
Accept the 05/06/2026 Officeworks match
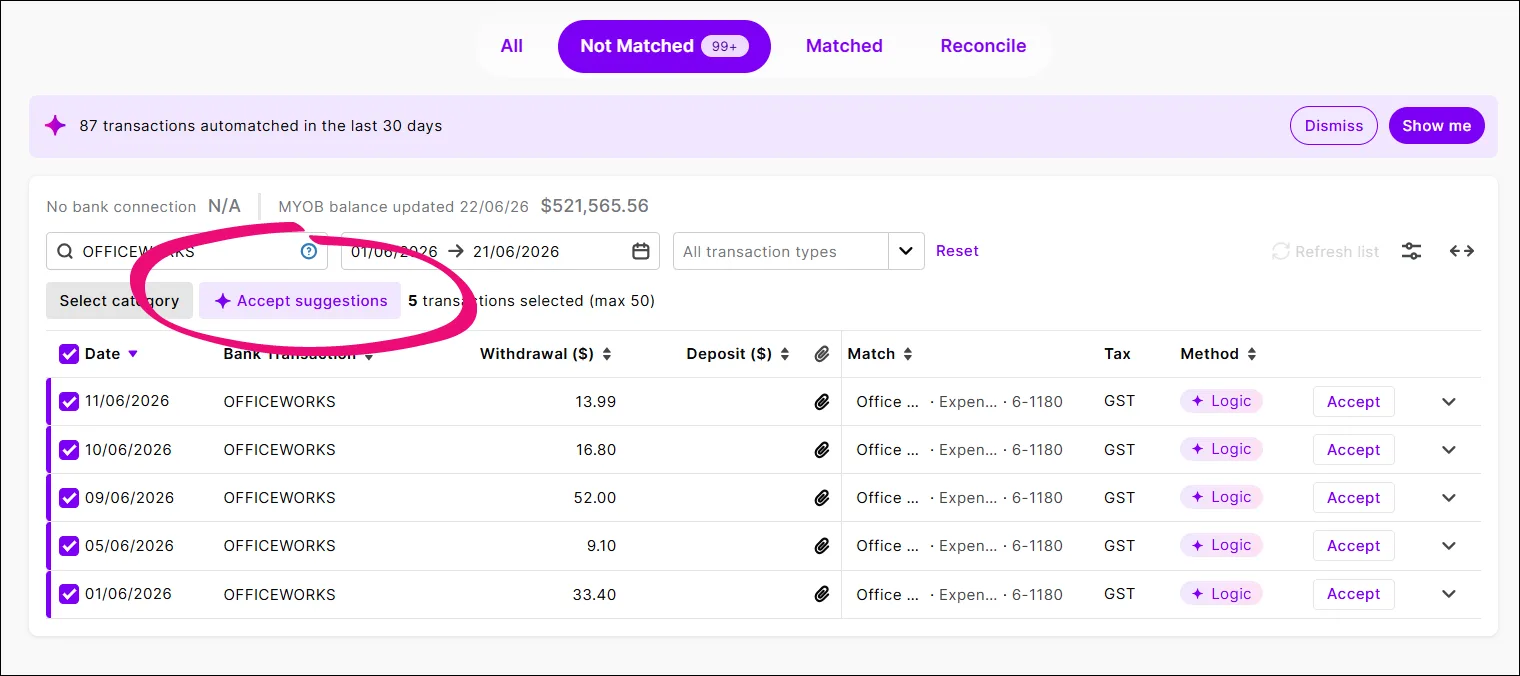pyautogui.click(x=1353, y=546)
